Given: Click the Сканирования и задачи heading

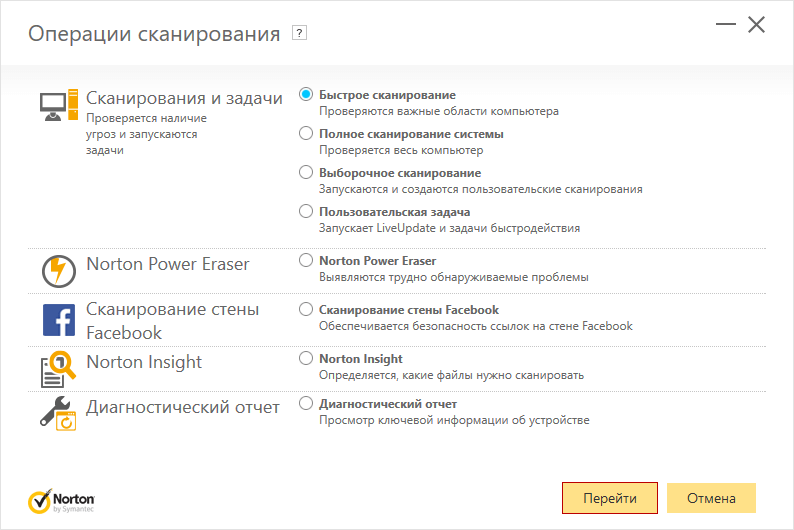Looking at the screenshot, I should click(184, 98).
